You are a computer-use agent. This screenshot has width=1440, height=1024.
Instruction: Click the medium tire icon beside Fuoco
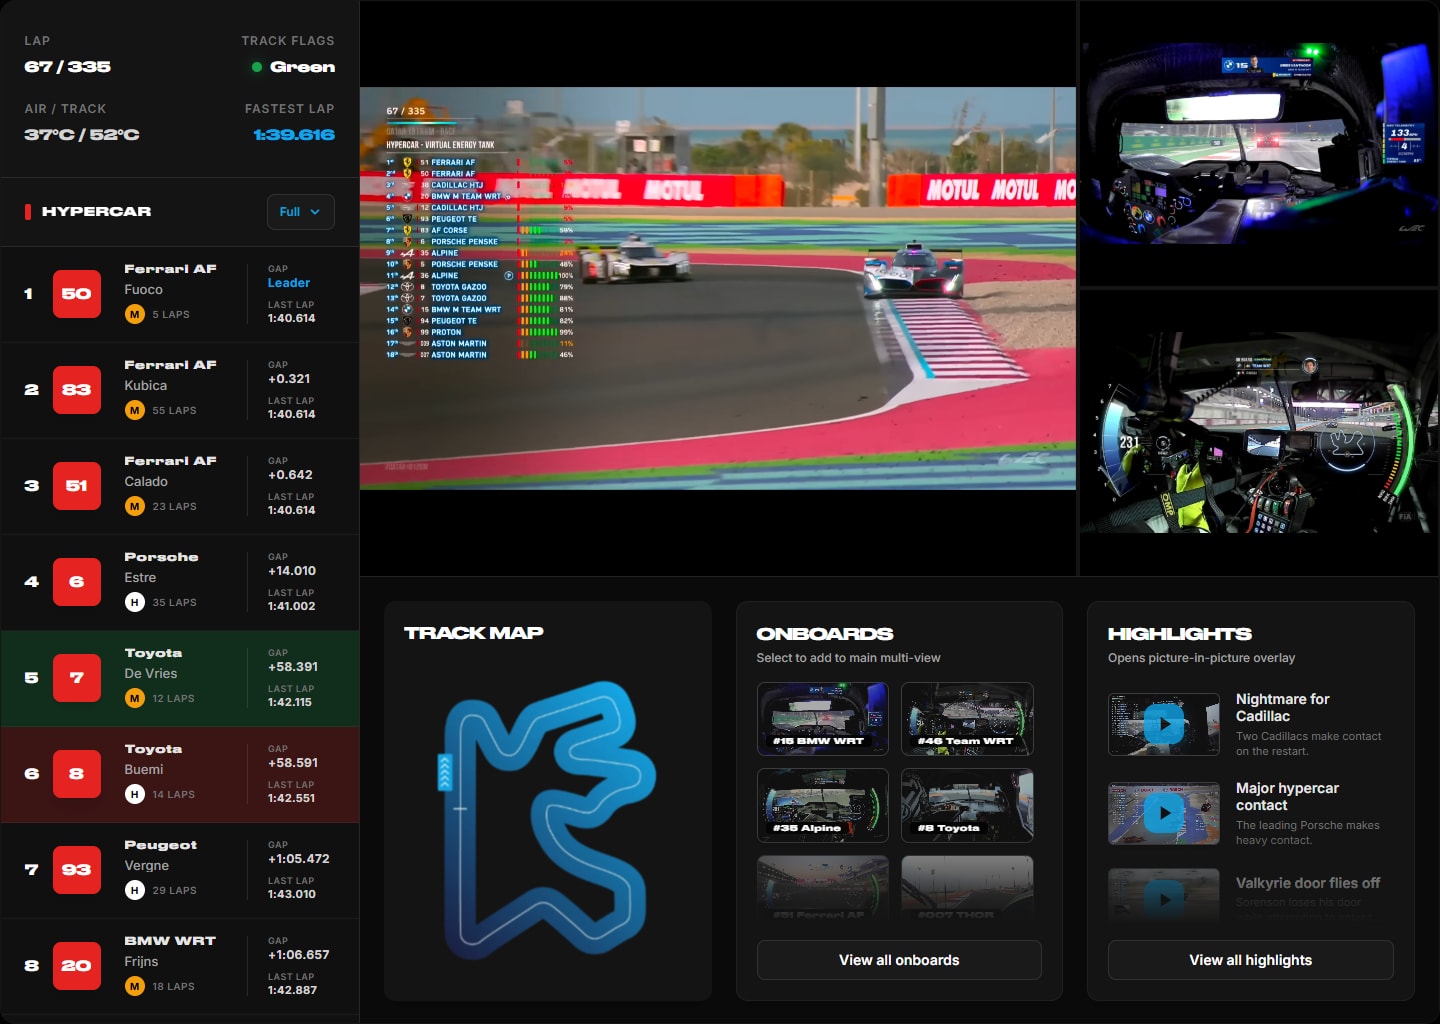tap(133, 314)
